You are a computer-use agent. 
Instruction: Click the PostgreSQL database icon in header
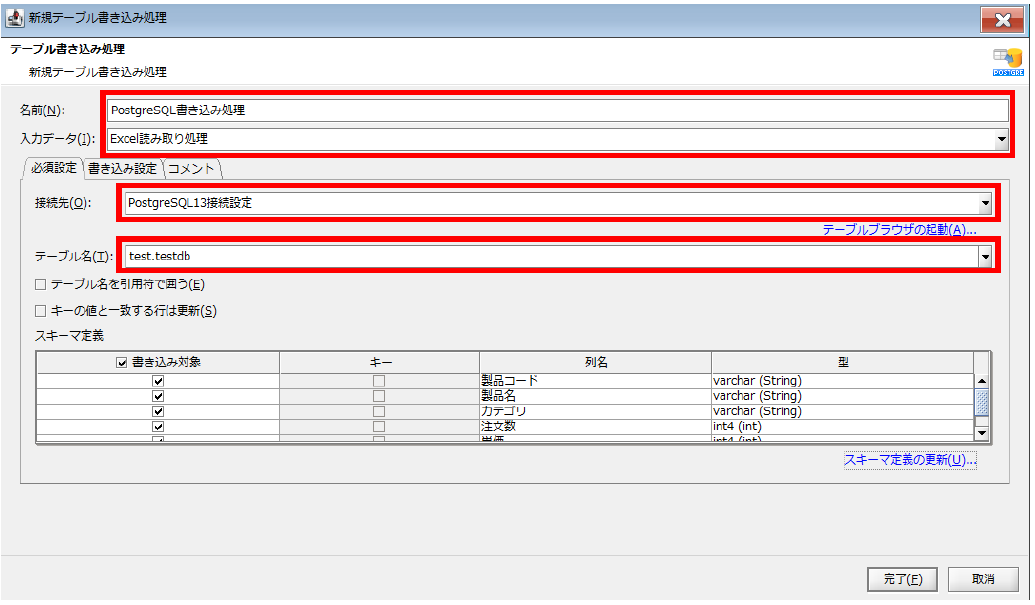(1006, 61)
